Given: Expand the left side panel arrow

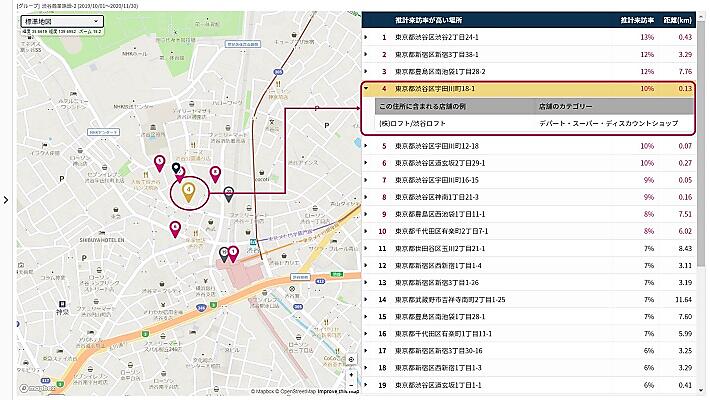Looking at the screenshot, I should (x=6, y=200).
